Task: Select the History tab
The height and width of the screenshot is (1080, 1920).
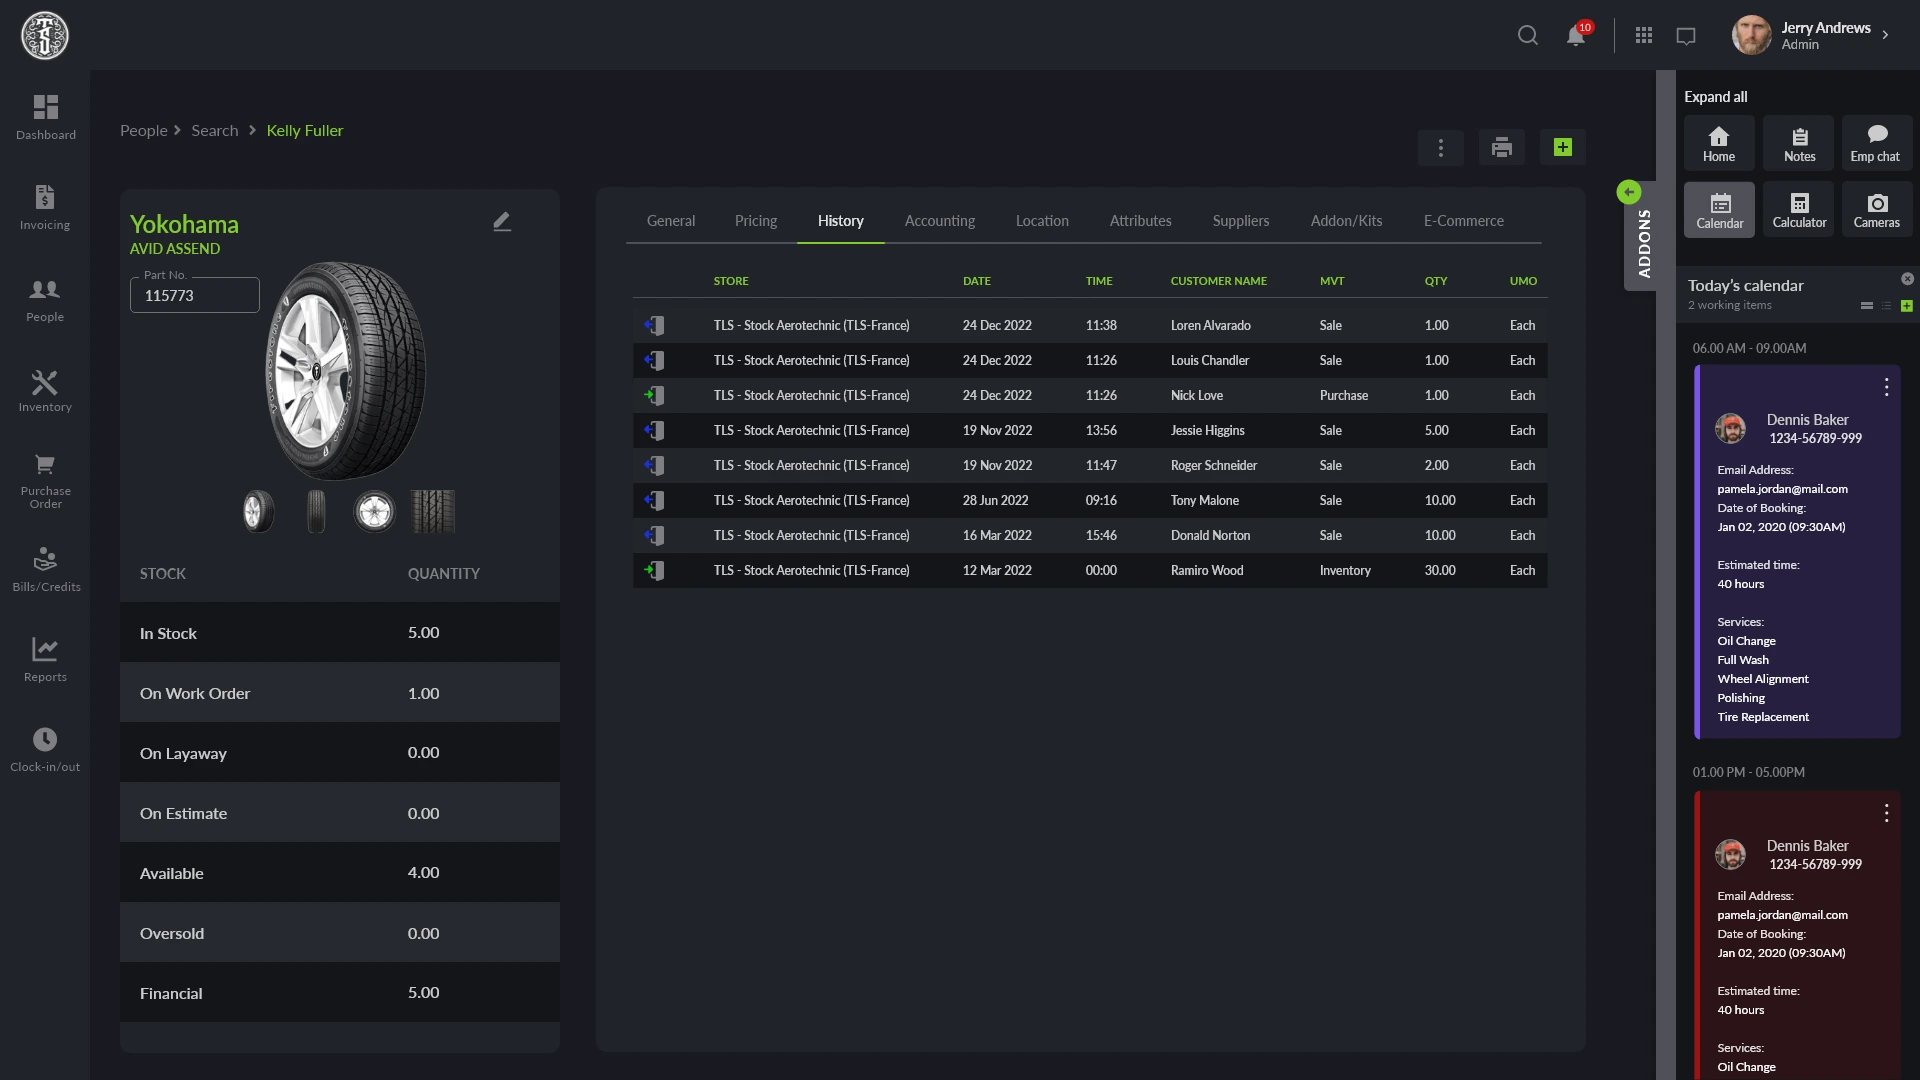Action: point(840,221)
